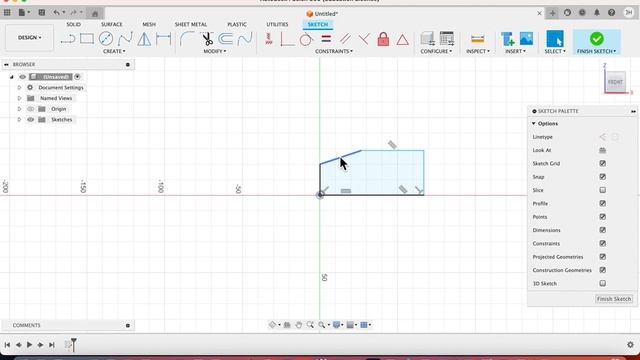Viewport: 640px width, 360px height.
Task: Click the Save icon in the top bar
Action: point(42,13)
